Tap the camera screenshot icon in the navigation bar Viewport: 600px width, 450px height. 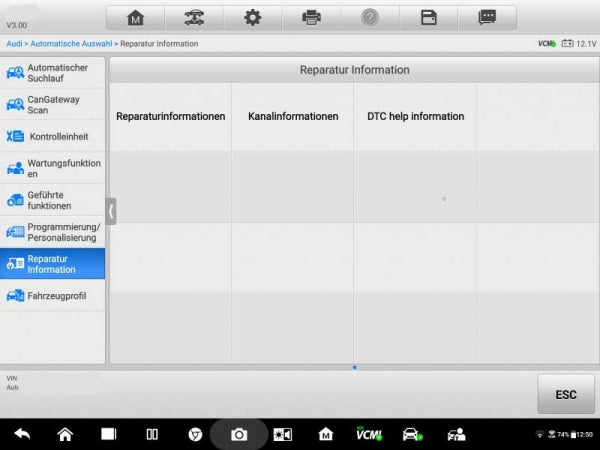(x=239, y=435)
